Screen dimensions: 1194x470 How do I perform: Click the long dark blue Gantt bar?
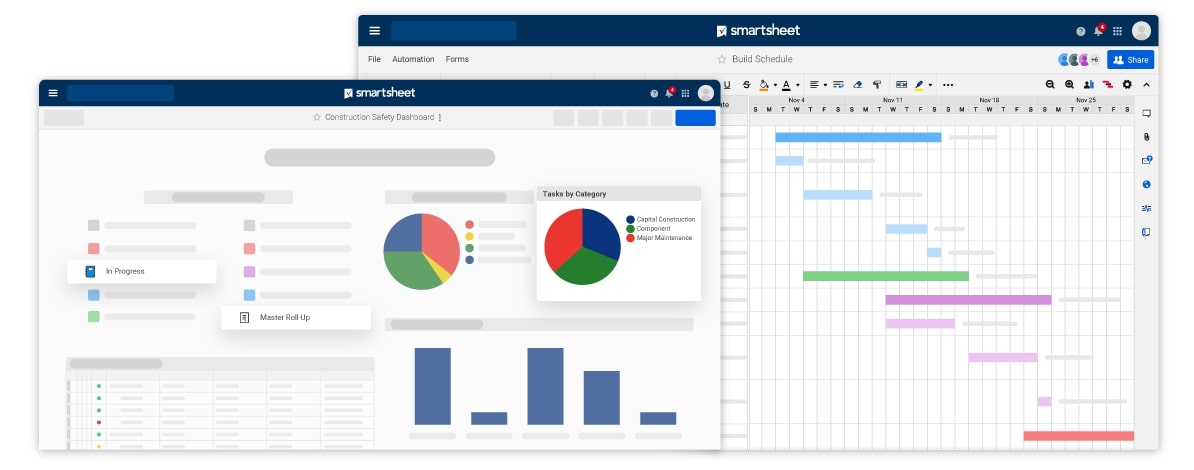pyautogui.click(x=858, y=137)
